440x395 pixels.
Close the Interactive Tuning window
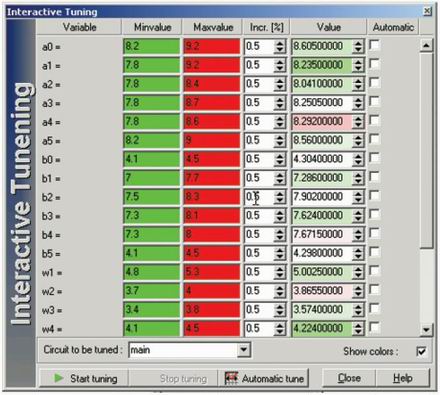click(427, 11)
